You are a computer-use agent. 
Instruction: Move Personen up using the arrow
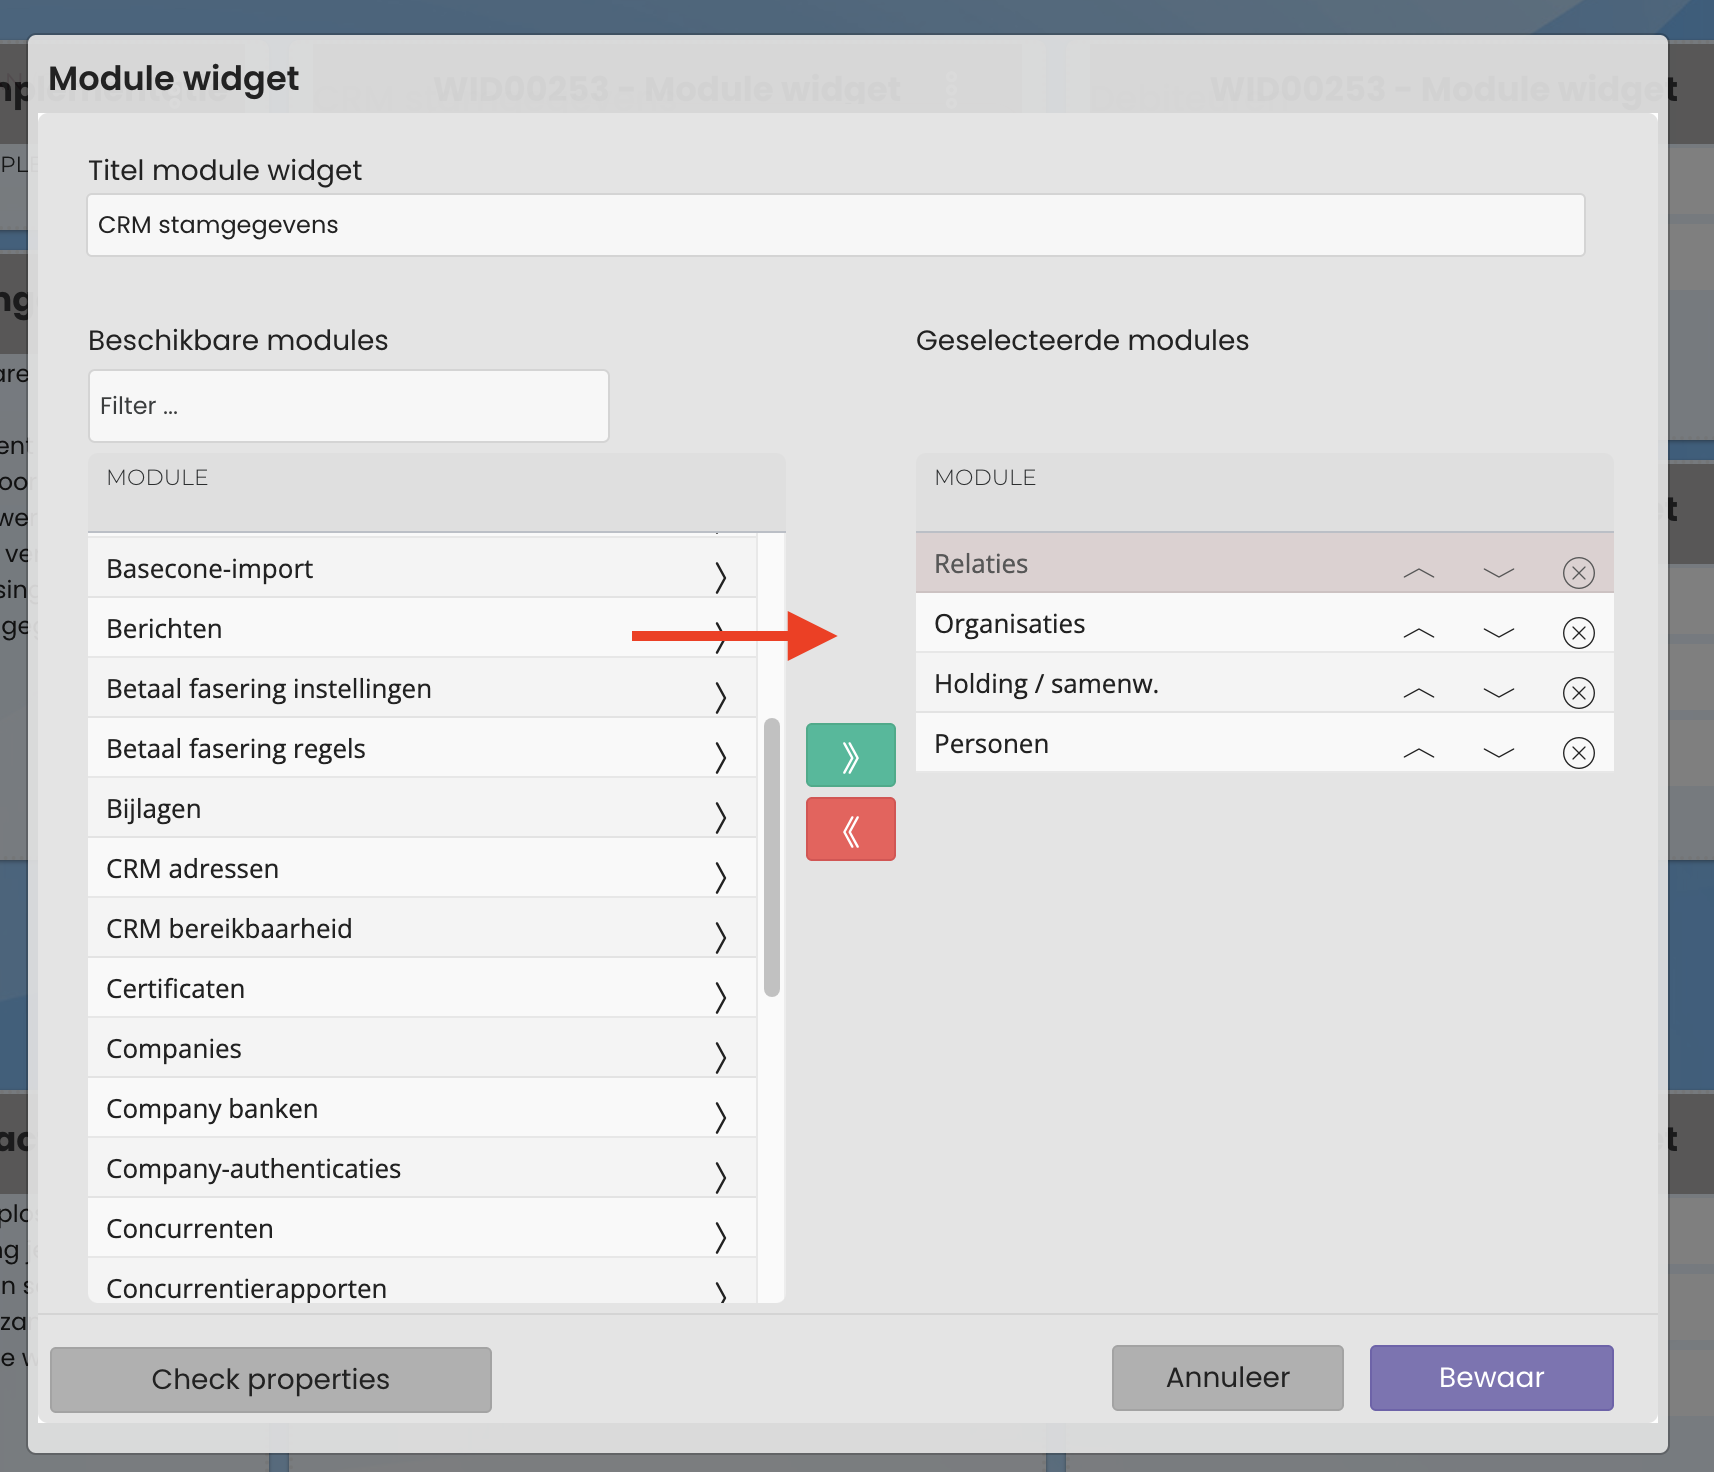click(1418, 753)
